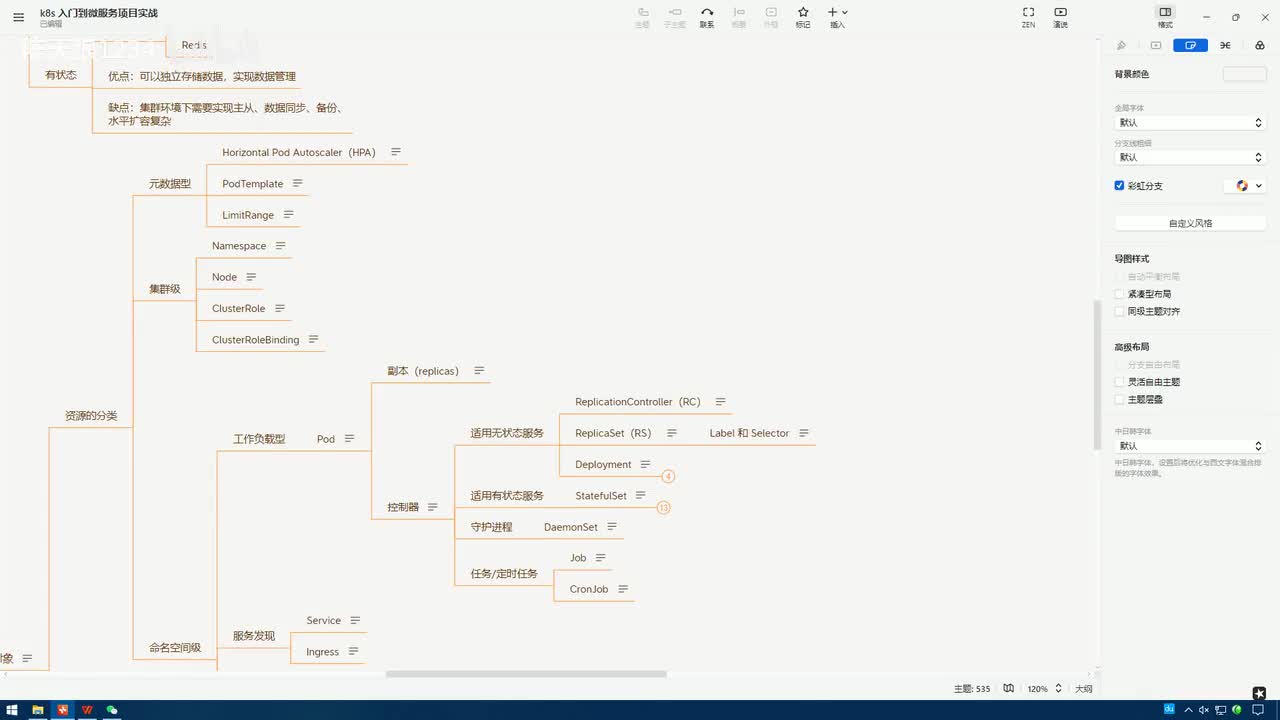This screenshot has height=720, width=1280.
Task: Enter ZEN mode
Action: coord(1028,17)
